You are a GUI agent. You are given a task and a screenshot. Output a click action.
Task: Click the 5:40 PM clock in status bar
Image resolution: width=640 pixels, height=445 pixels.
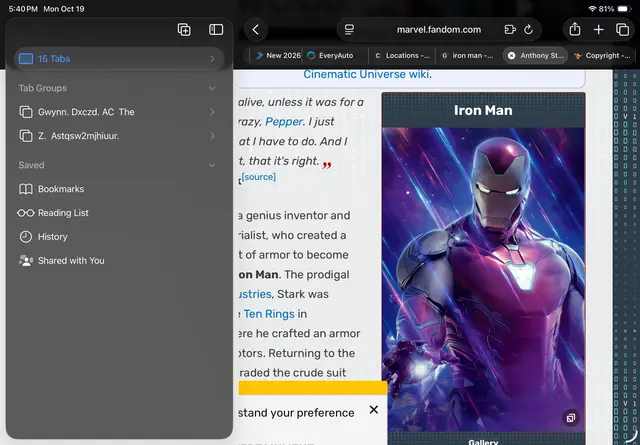[x=23, y=9]
